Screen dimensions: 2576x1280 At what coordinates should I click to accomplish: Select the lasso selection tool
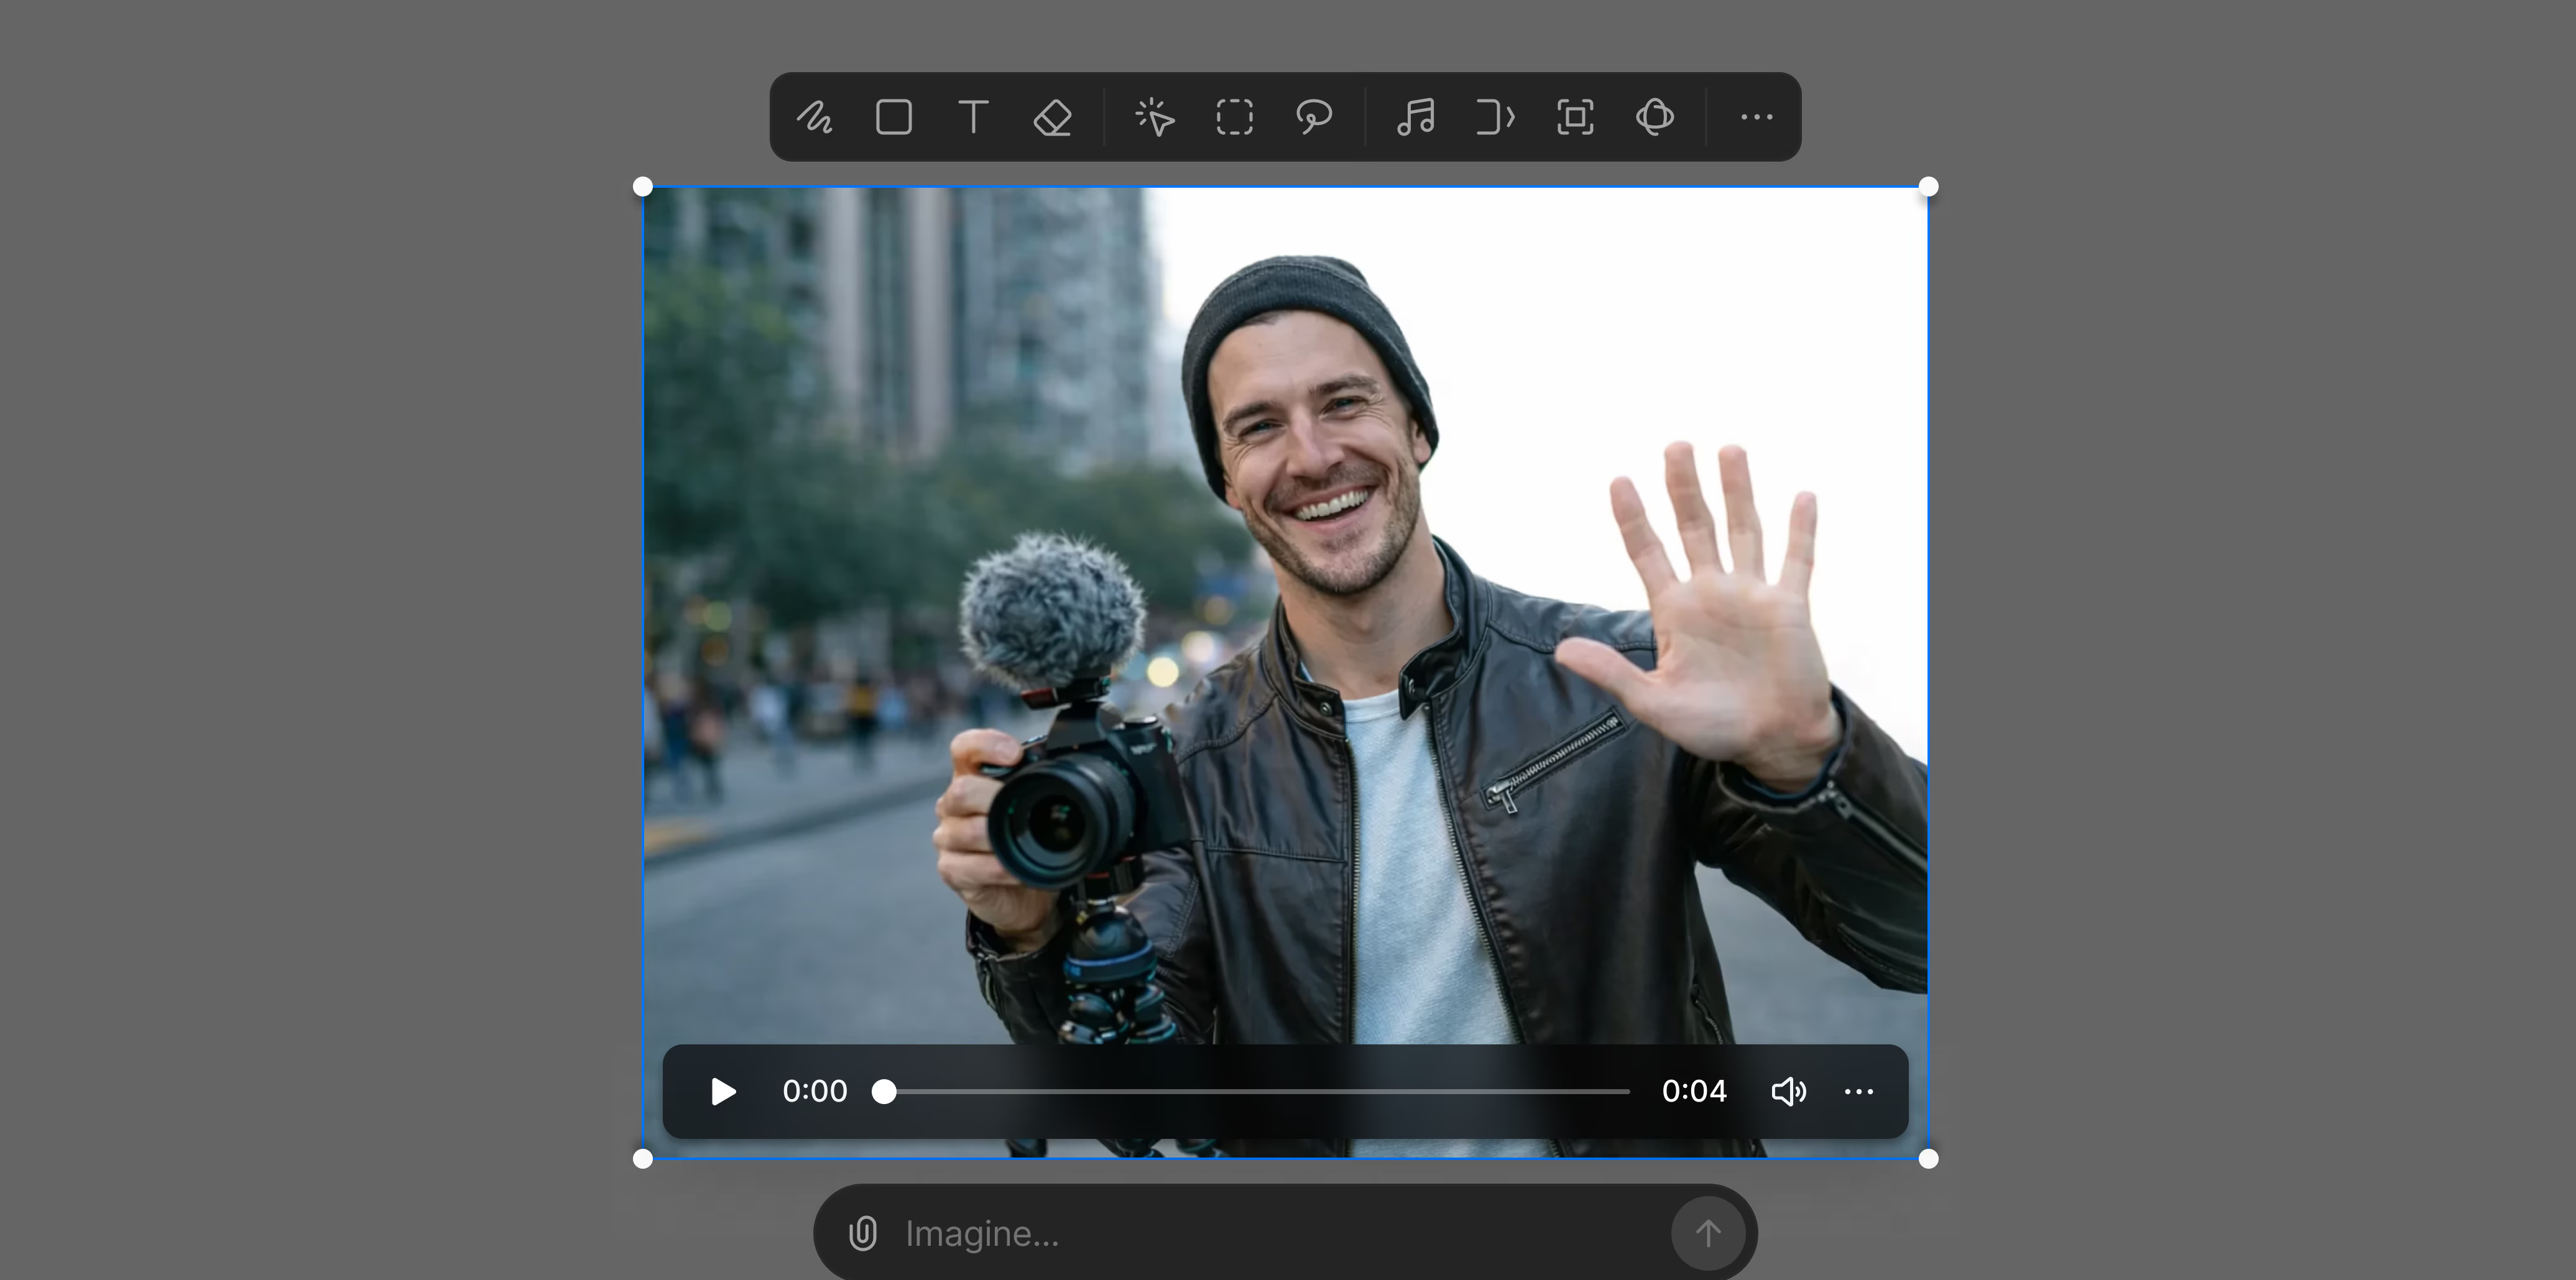click(1314, 117)
